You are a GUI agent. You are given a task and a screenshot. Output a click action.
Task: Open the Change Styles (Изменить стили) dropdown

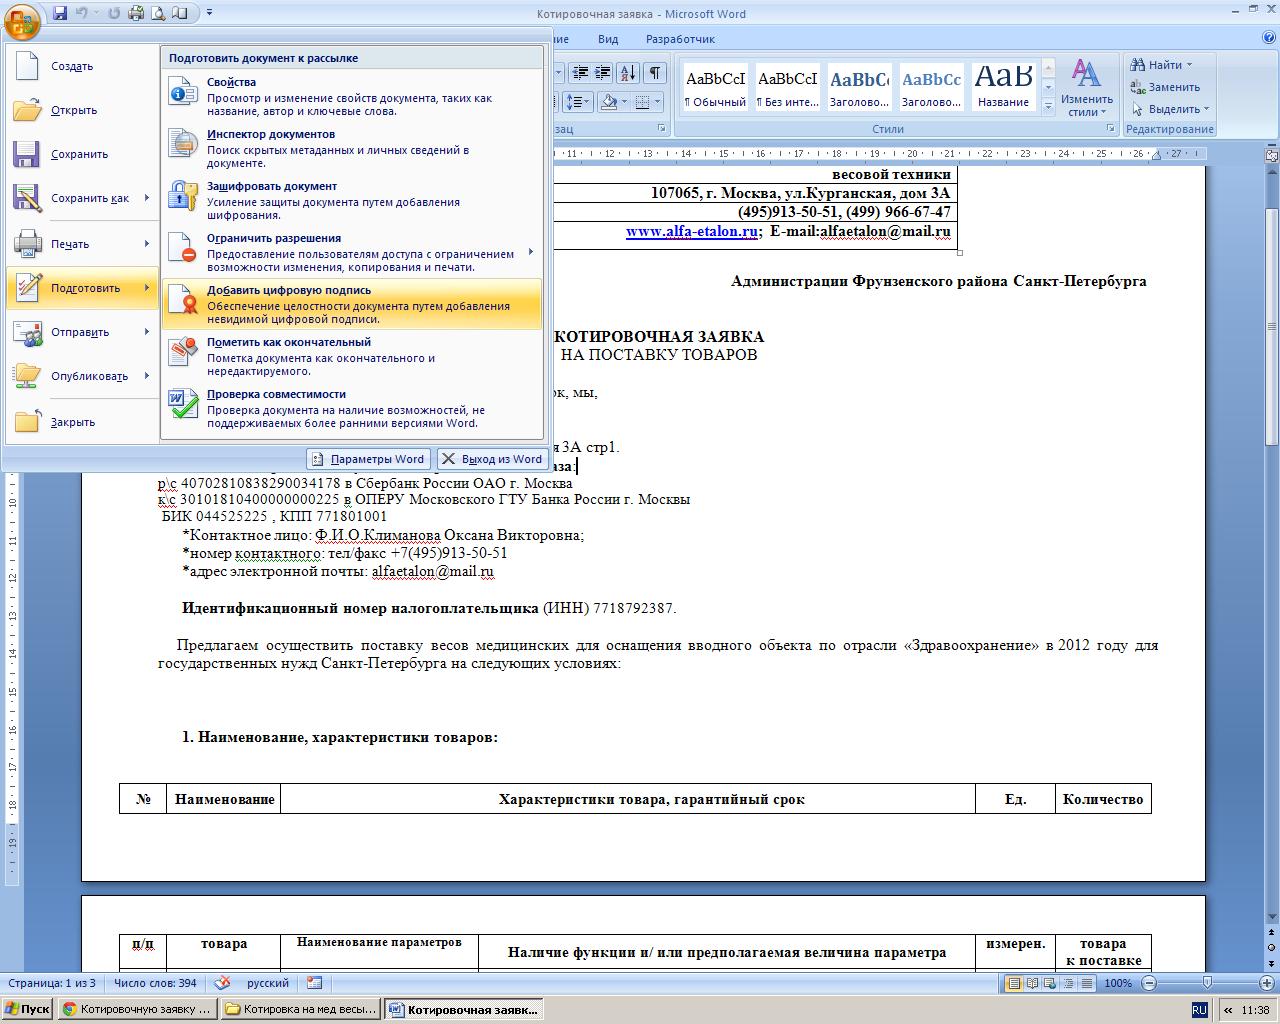1086,88
